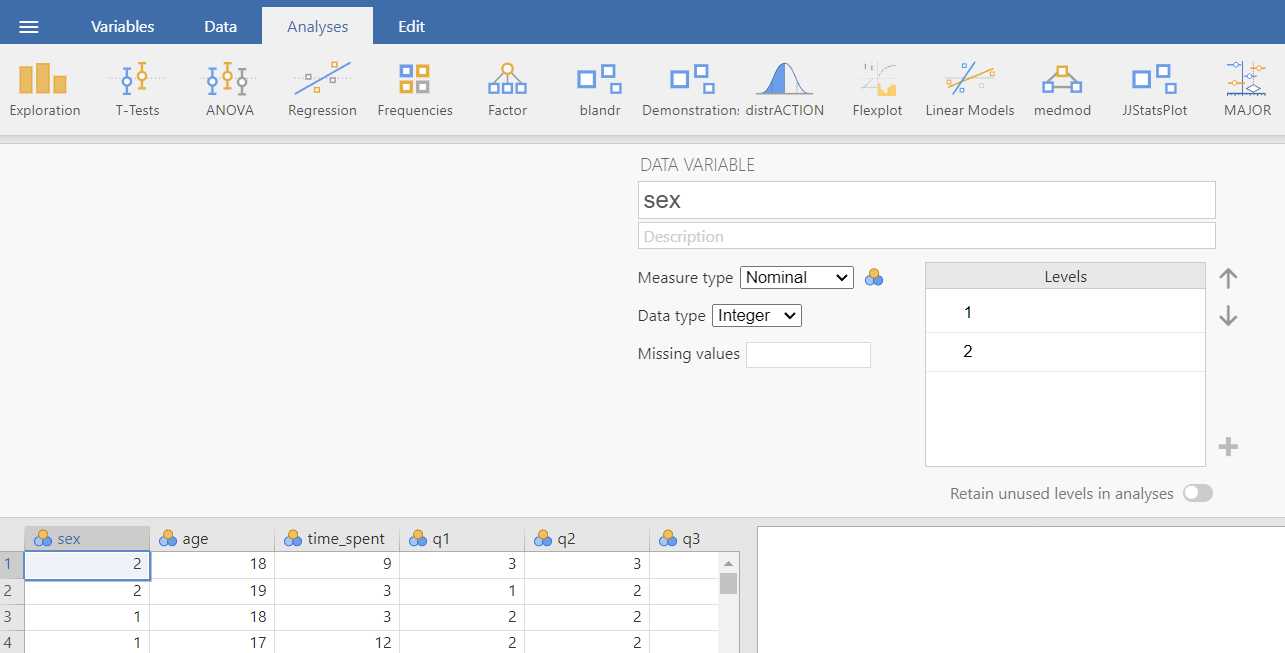1285x653 pixels.
Task: Switch to the Data tab
Action: pyautogui.click(x=220, y=27)
